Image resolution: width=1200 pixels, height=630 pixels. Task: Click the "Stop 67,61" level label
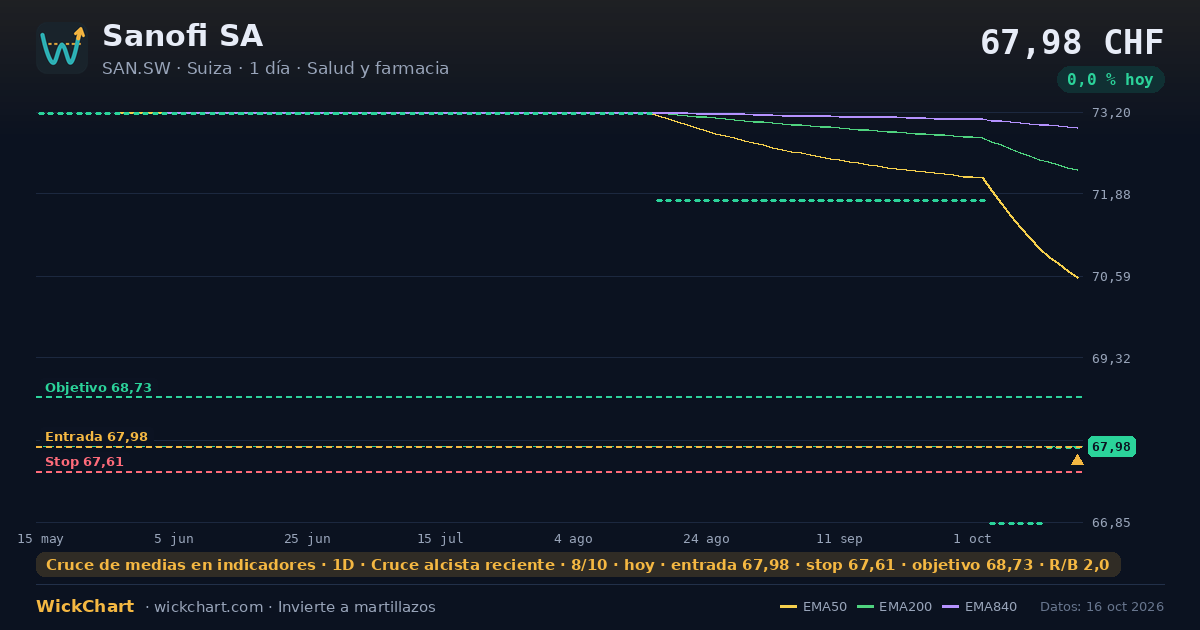pyautogui.click(x=84, y=462)
